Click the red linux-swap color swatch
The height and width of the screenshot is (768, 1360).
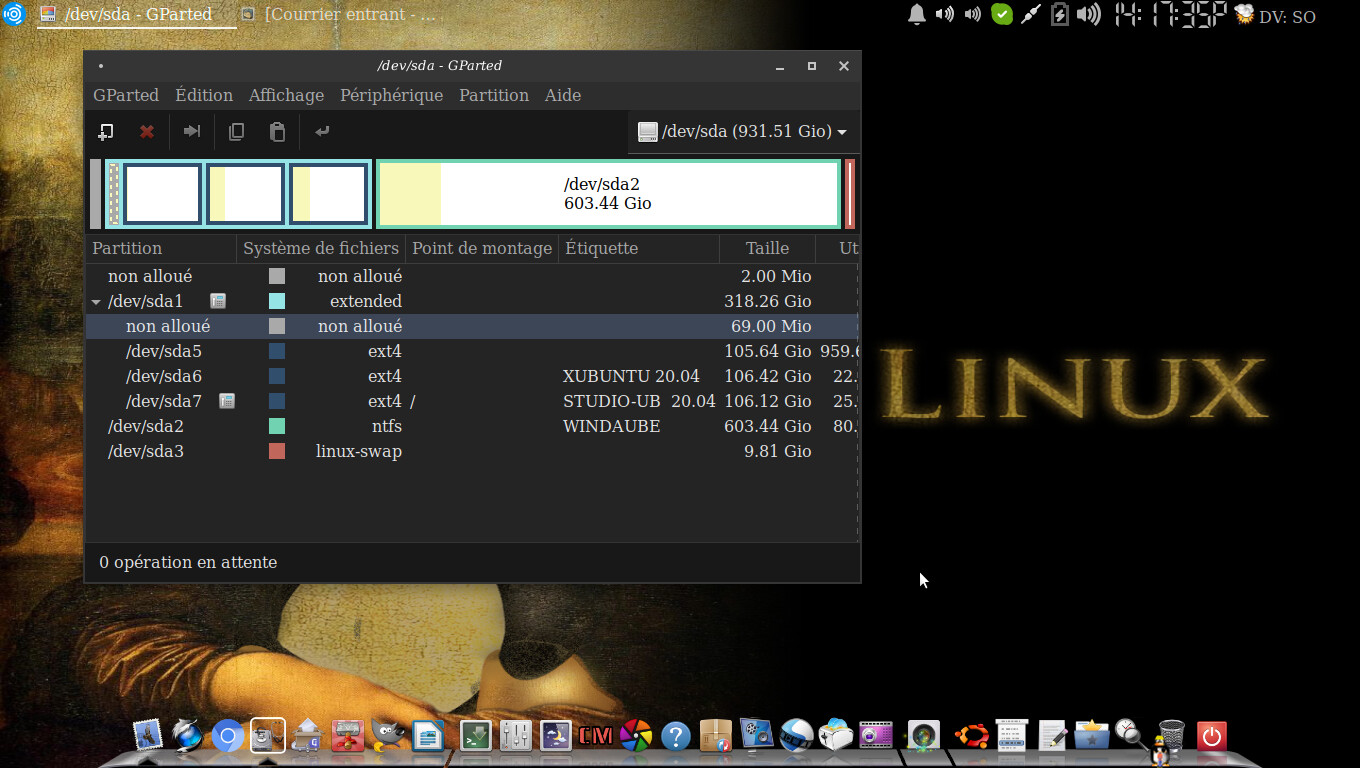point(277,451)
